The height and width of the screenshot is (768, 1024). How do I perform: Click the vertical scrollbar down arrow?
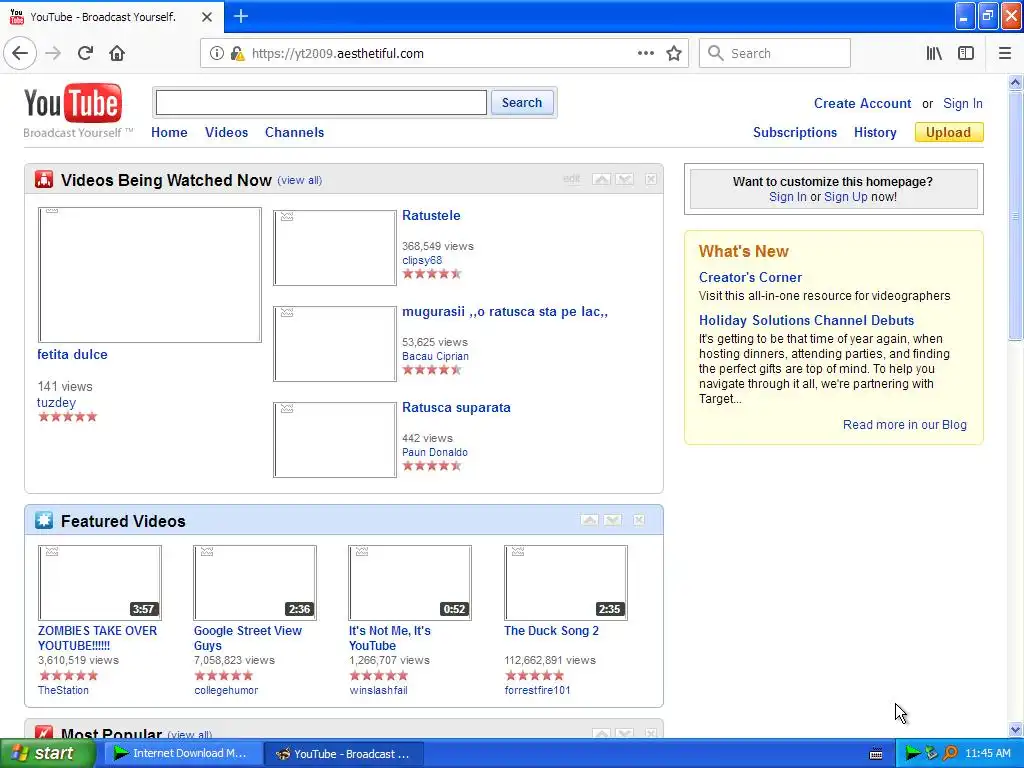[x=1015, y=730]
